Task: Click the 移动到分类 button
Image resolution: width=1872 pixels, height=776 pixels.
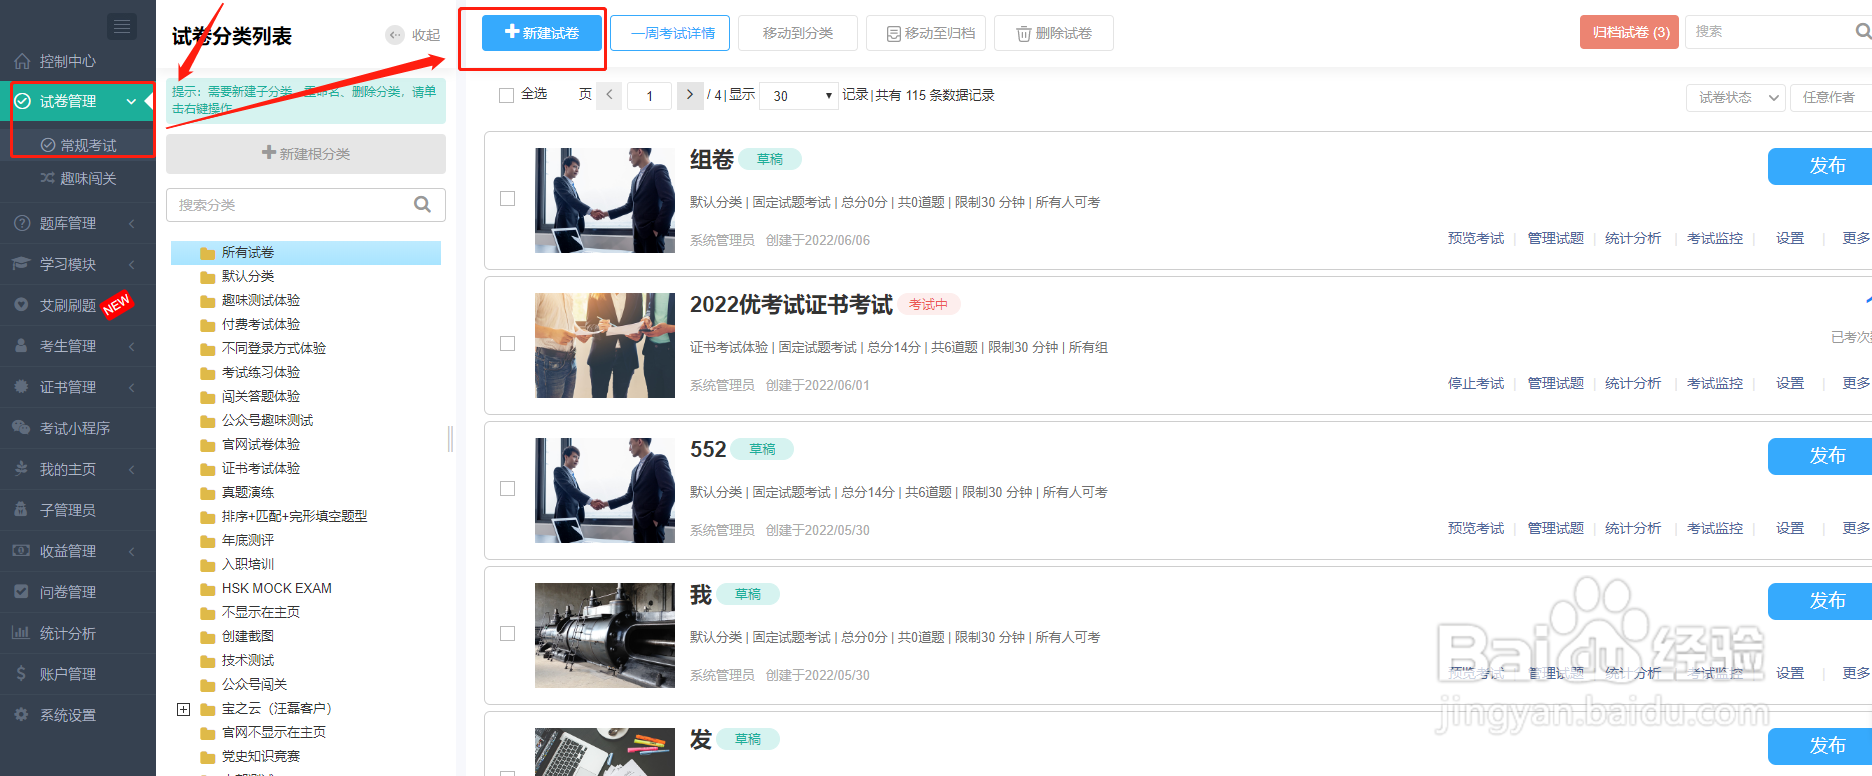Action: (x=798, y=33)
